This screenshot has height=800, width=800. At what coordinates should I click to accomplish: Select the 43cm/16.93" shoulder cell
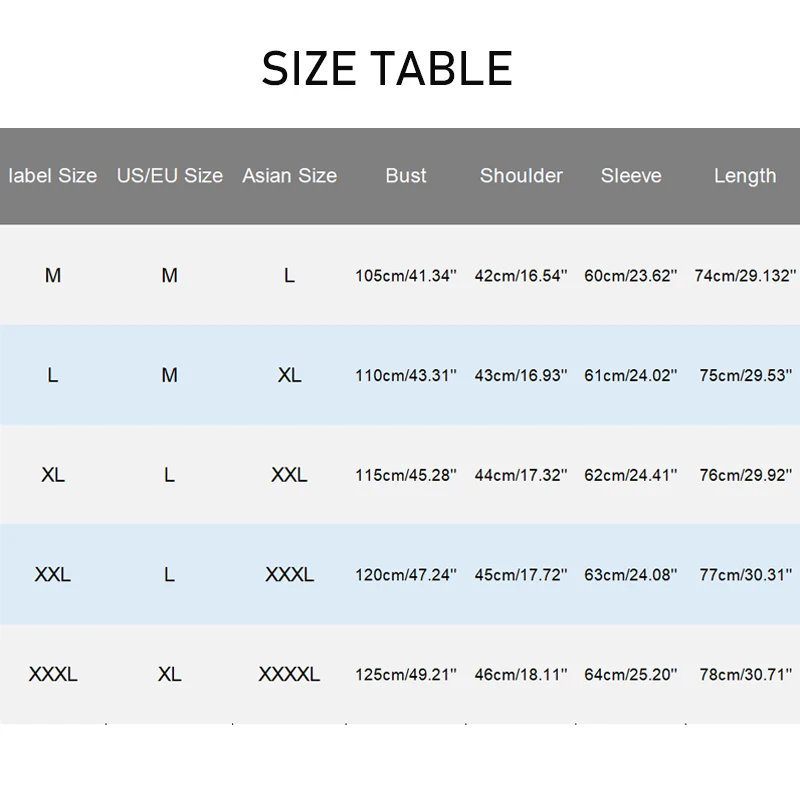coord(521,376)
